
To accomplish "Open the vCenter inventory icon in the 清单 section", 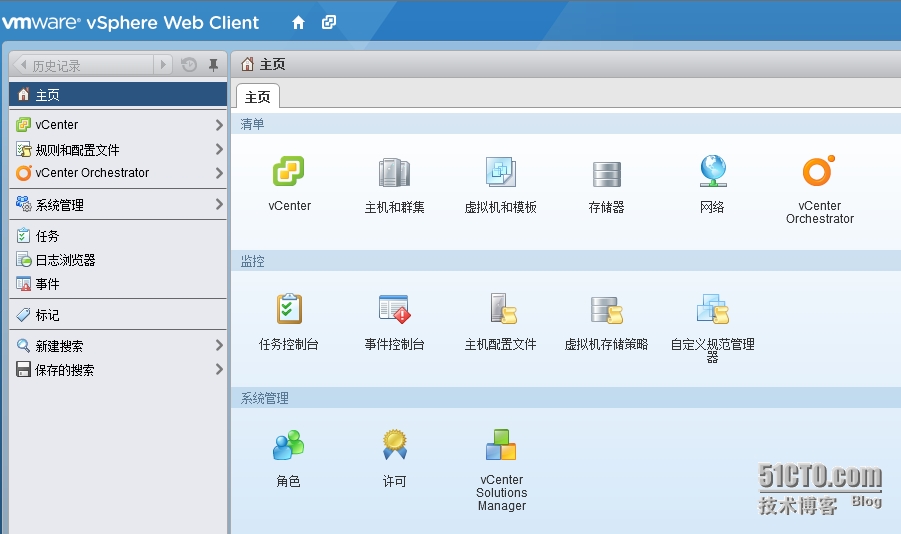I will coord(288,171).
